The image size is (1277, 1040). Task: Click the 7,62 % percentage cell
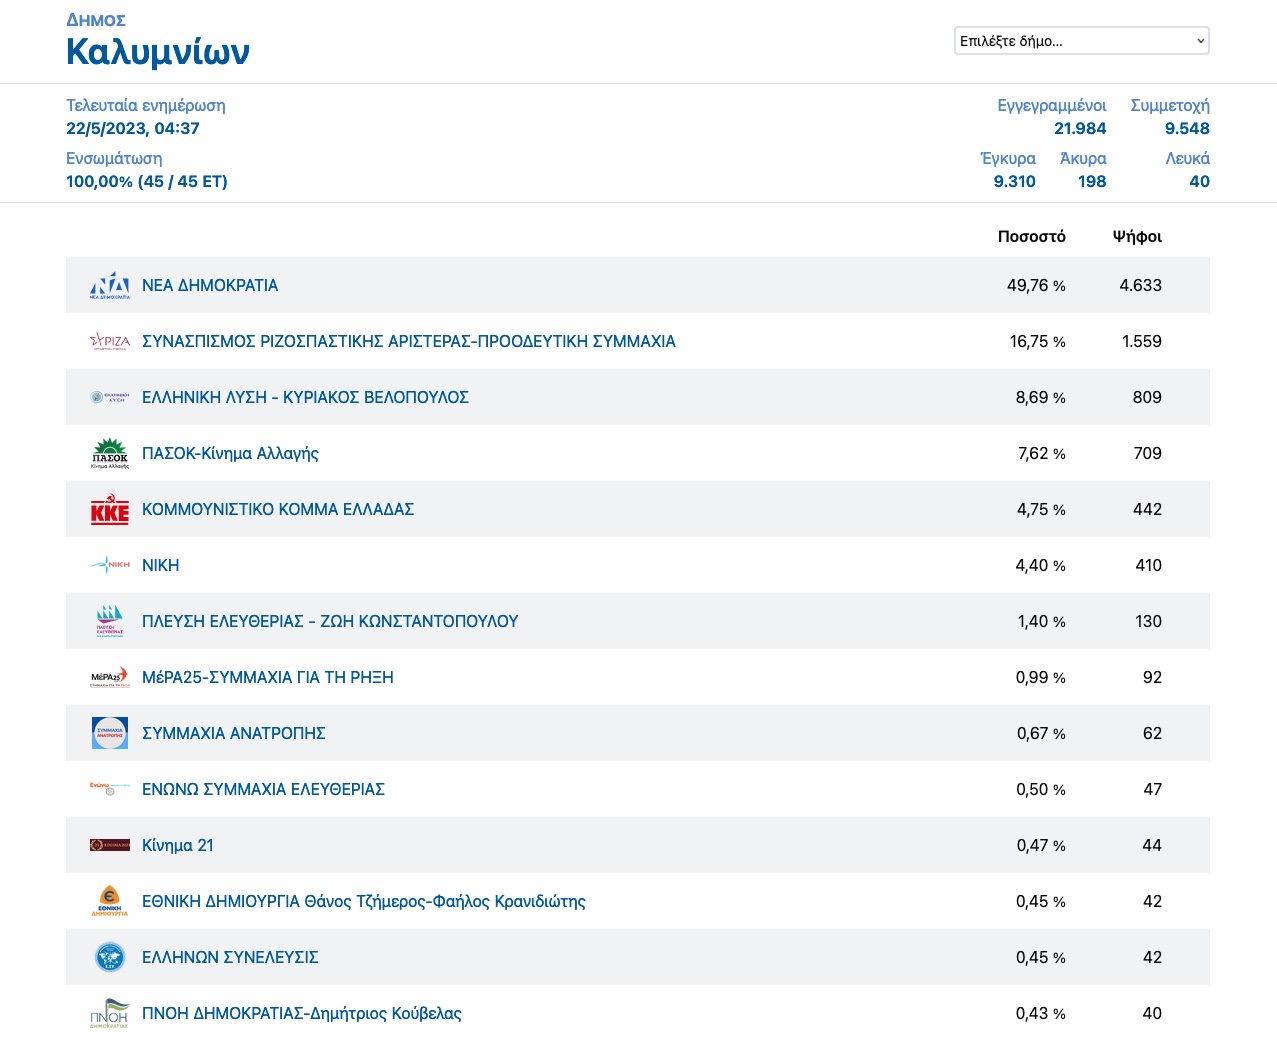pos(1042,453)
